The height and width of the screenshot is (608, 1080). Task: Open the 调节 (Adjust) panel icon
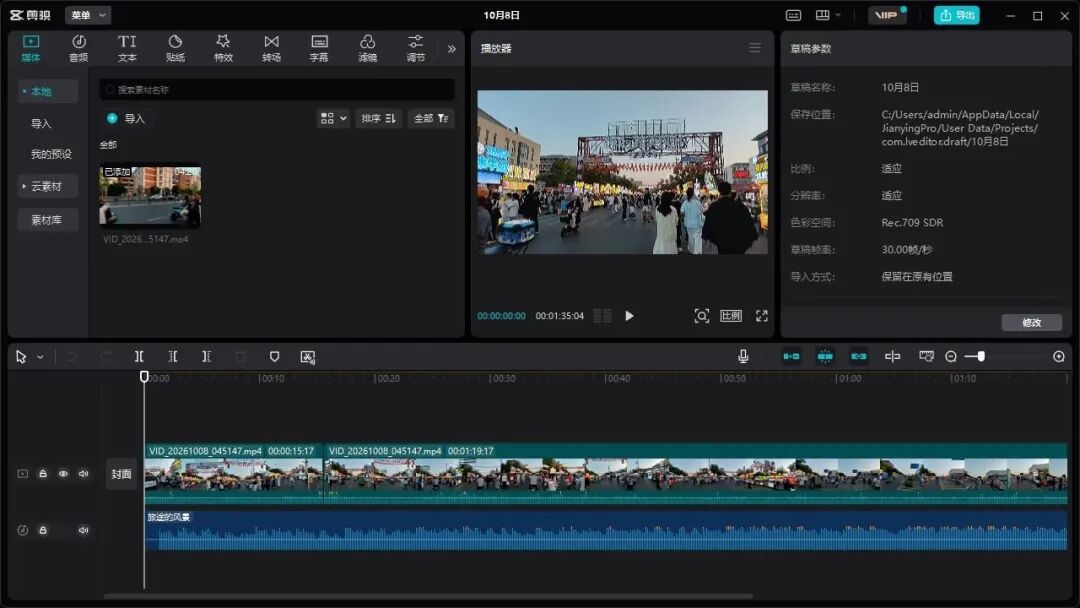click(x=415, y=48)
